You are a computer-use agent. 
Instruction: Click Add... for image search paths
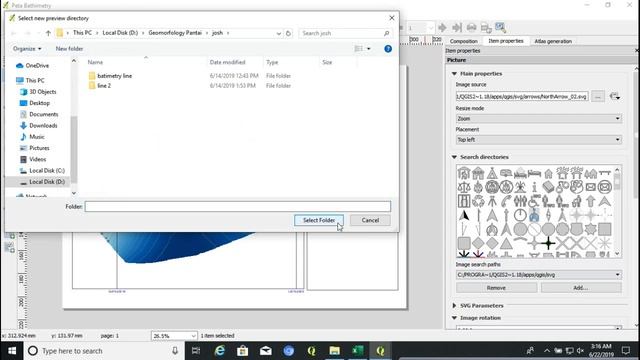pyautogui.click(x=581, y=288)
